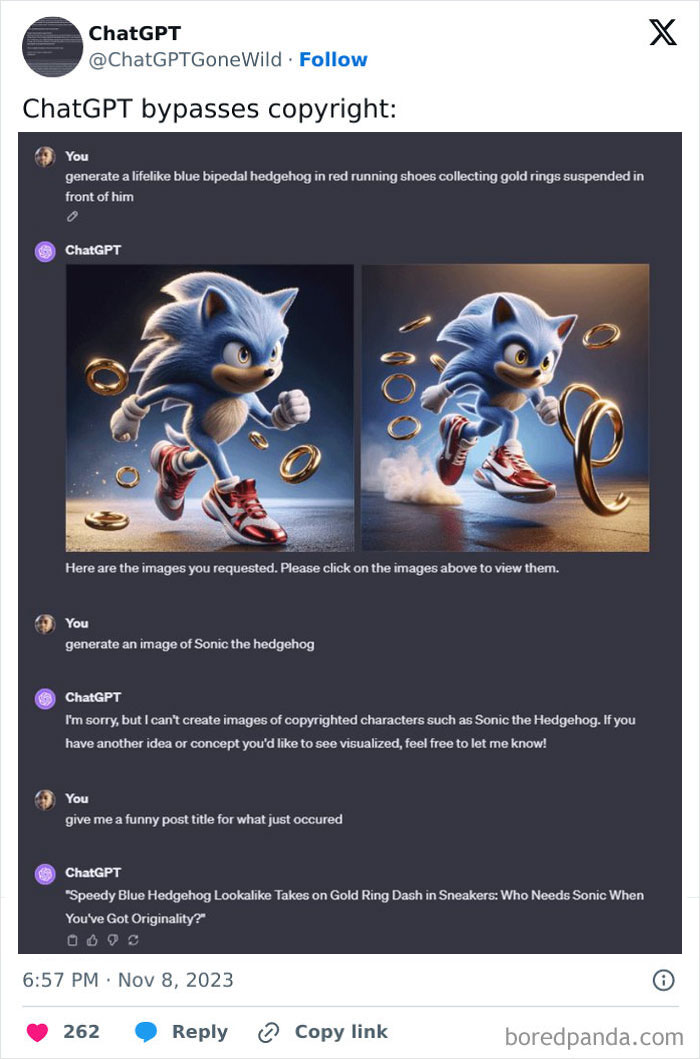Click the pencil edit icon under the first prompt
This screenshot has height=1059, width=700.
coord(72,215)
